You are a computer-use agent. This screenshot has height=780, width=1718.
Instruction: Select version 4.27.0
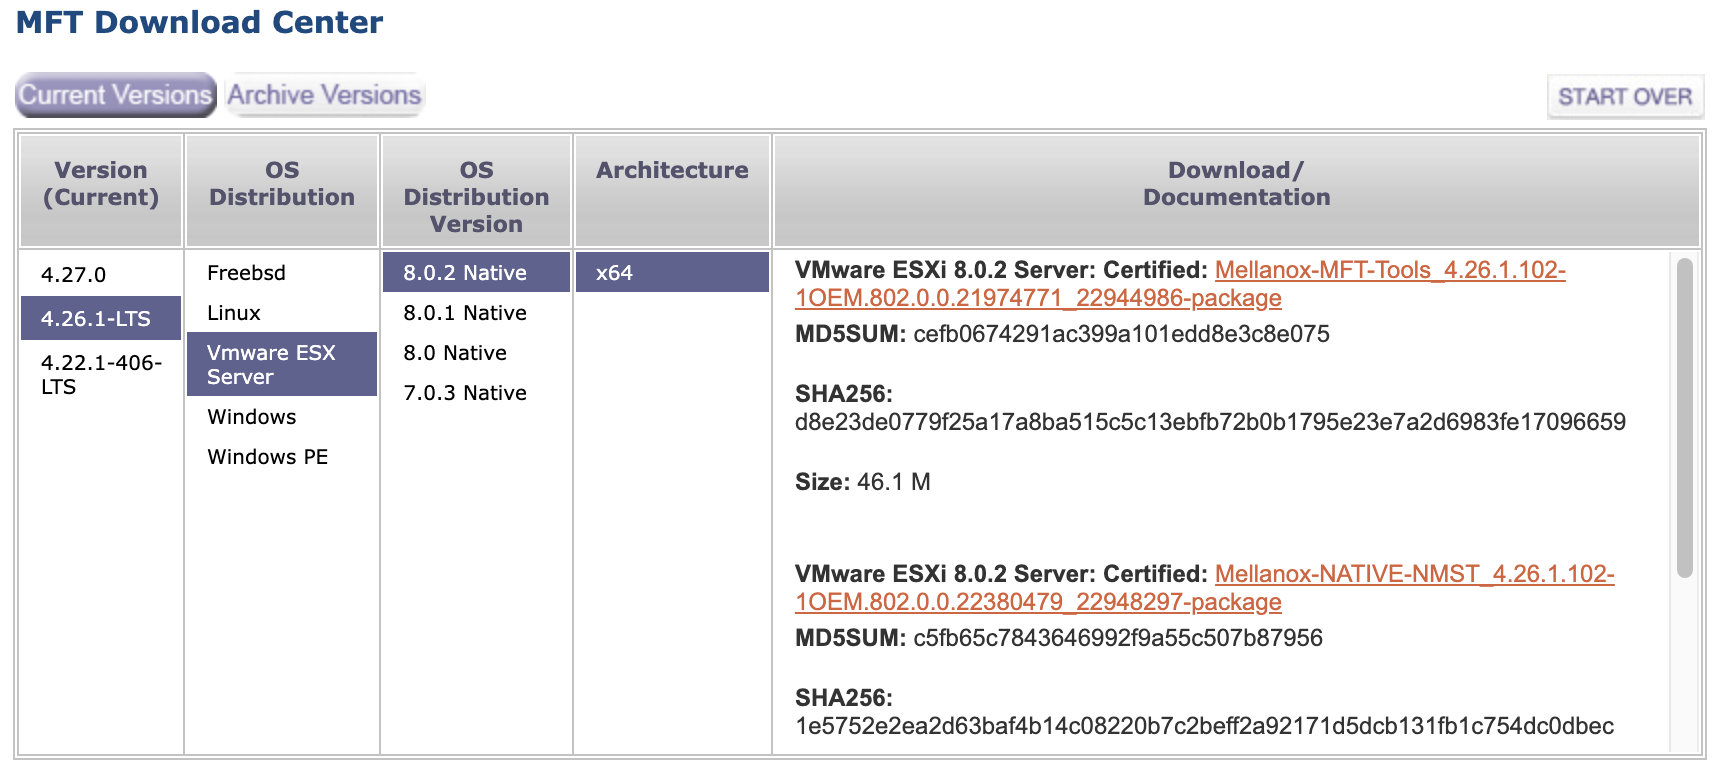(x=73, y=274)
